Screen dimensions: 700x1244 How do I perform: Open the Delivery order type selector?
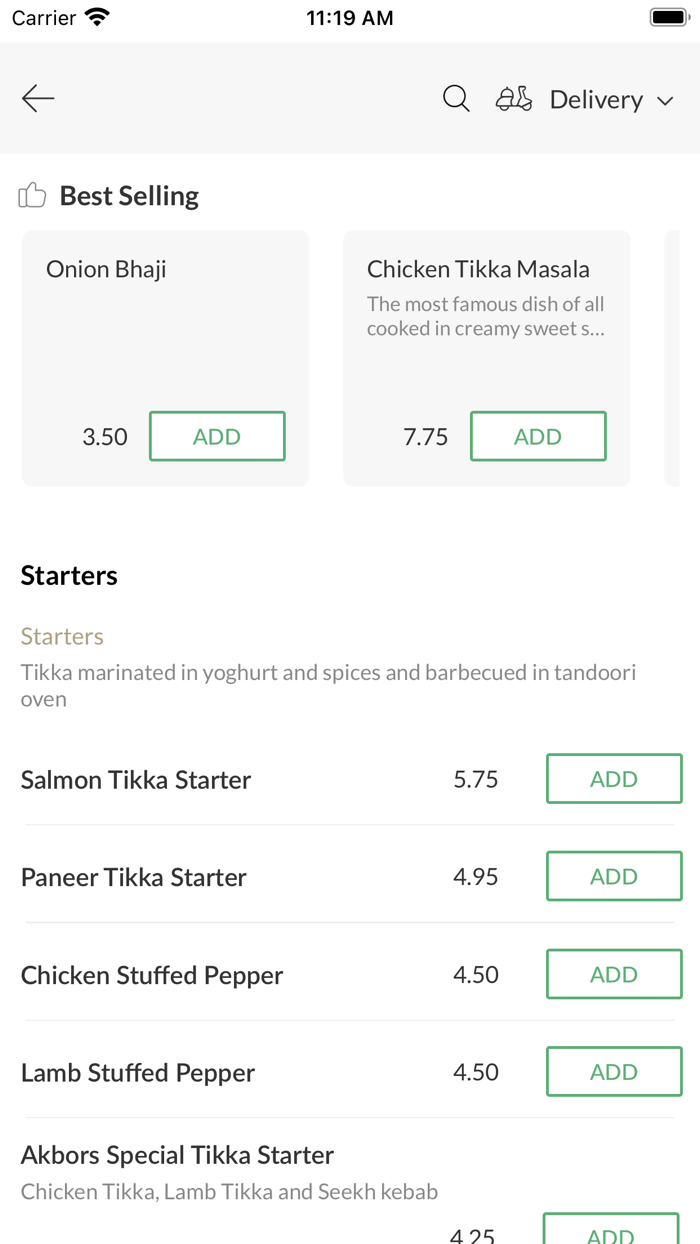[596, 100]
